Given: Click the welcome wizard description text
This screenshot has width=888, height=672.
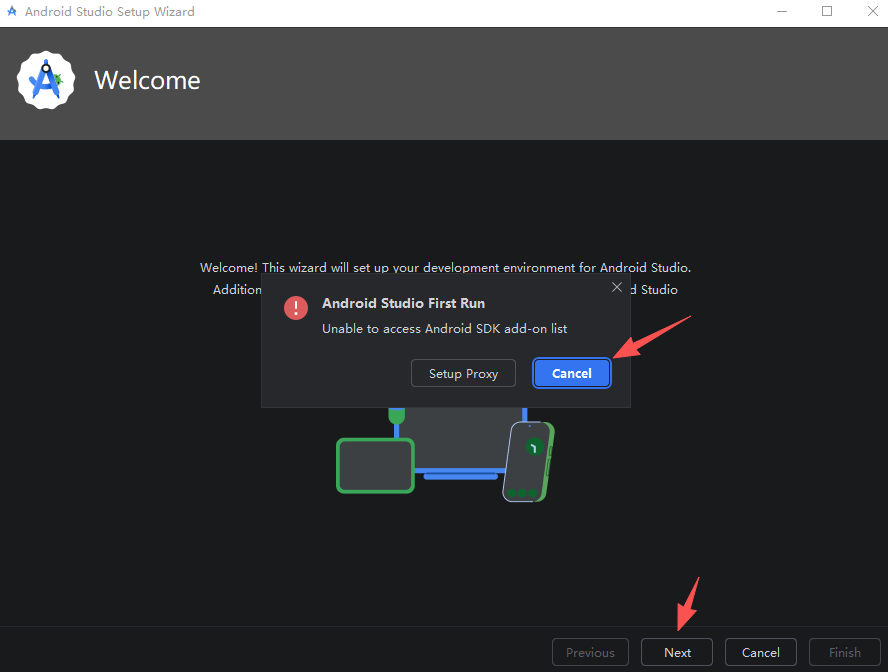Looking at the screenshot, I should pyautogui.click(x=445, y=268).
